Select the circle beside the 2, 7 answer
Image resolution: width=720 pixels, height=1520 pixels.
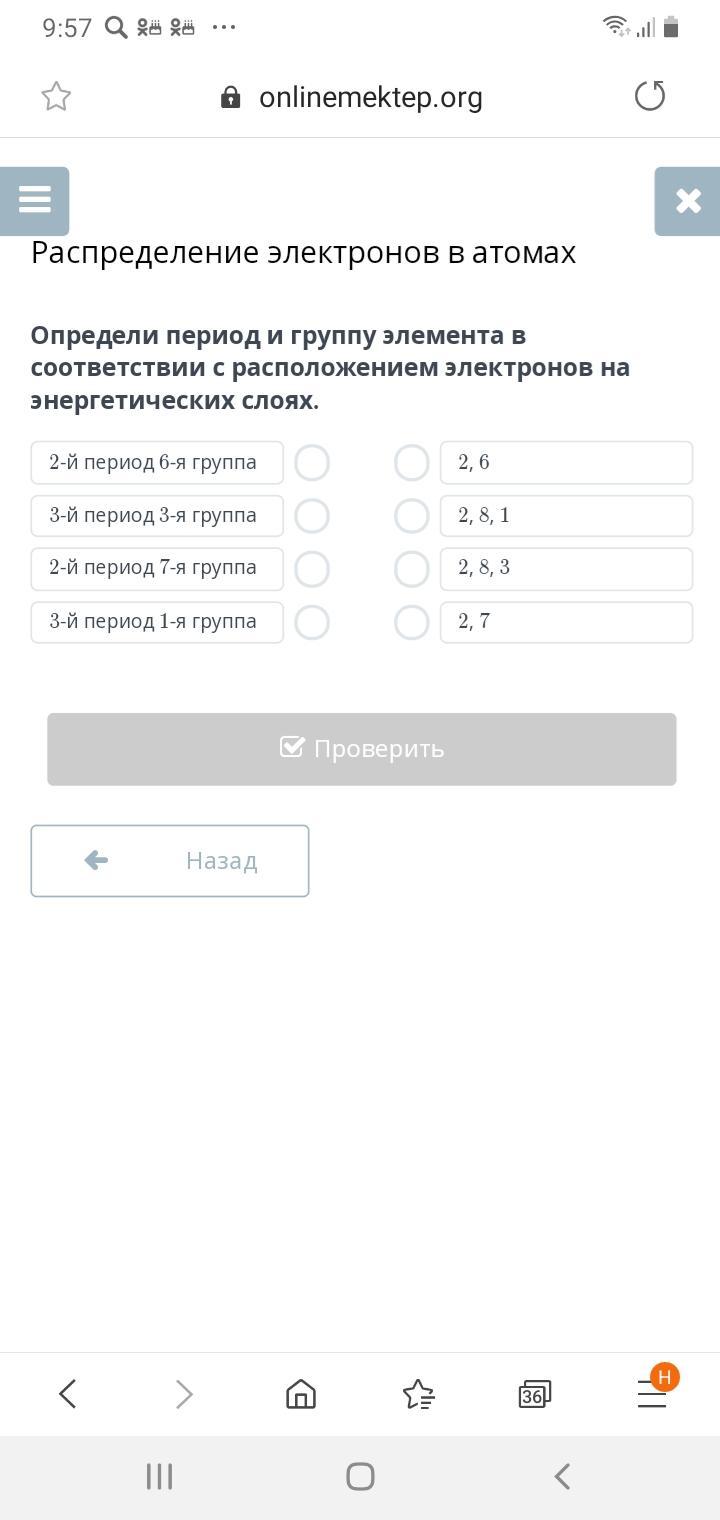[411, 622]
